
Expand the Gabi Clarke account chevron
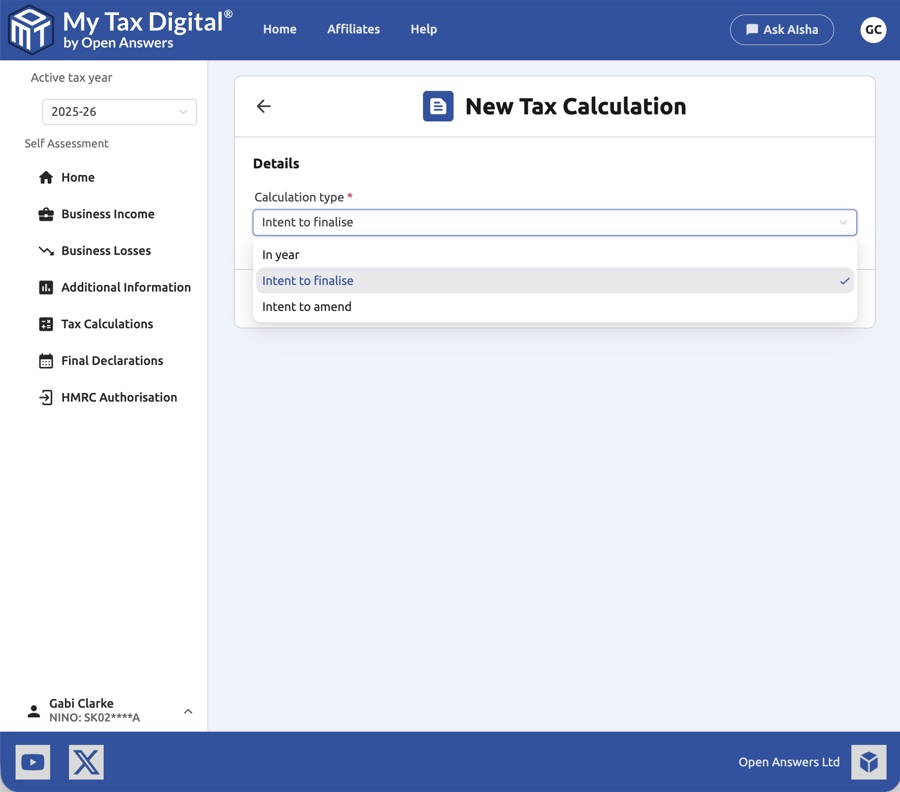click(188, 711)
